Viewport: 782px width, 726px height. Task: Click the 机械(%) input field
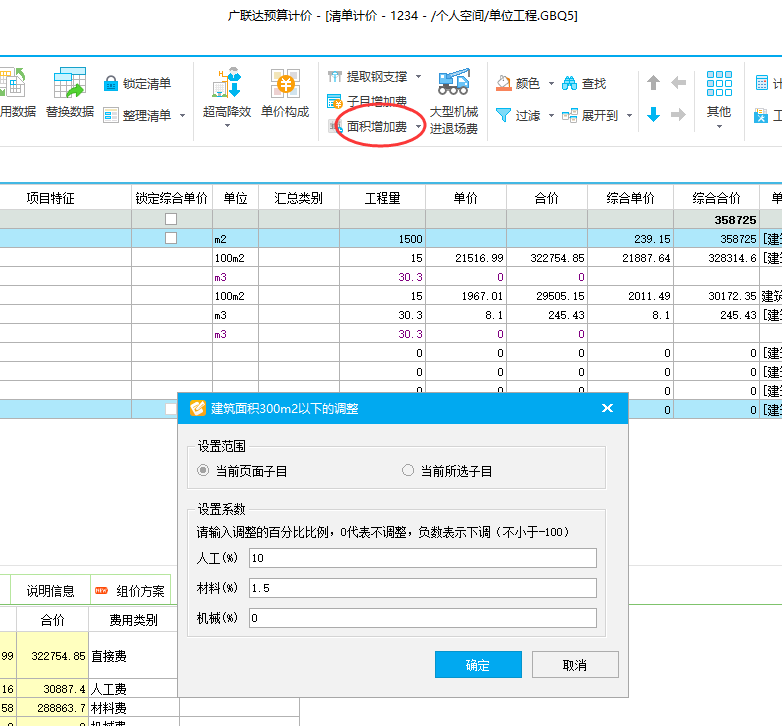coord(423,618)
